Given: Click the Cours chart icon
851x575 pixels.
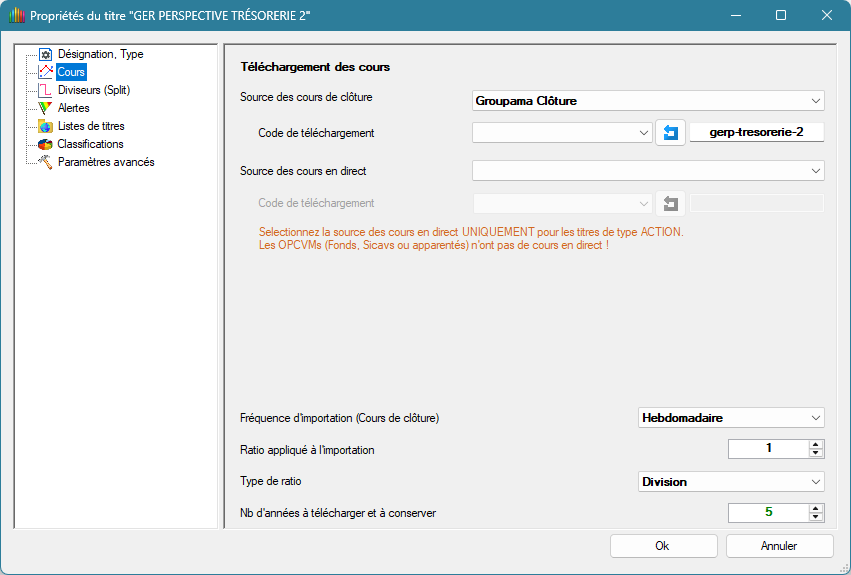Looking at the screenshot, I should click(x=45, y=72).
